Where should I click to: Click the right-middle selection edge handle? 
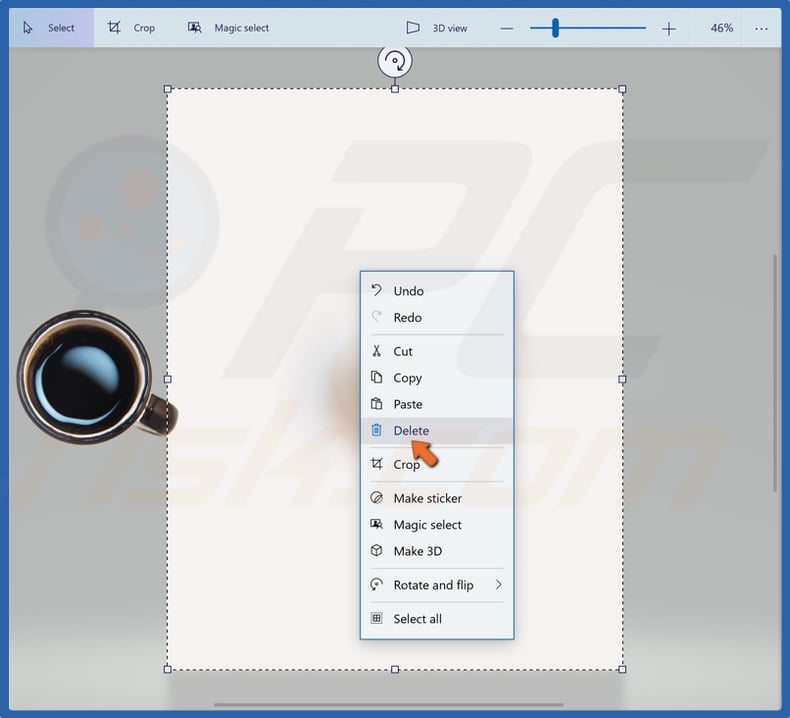coord(622,379)
